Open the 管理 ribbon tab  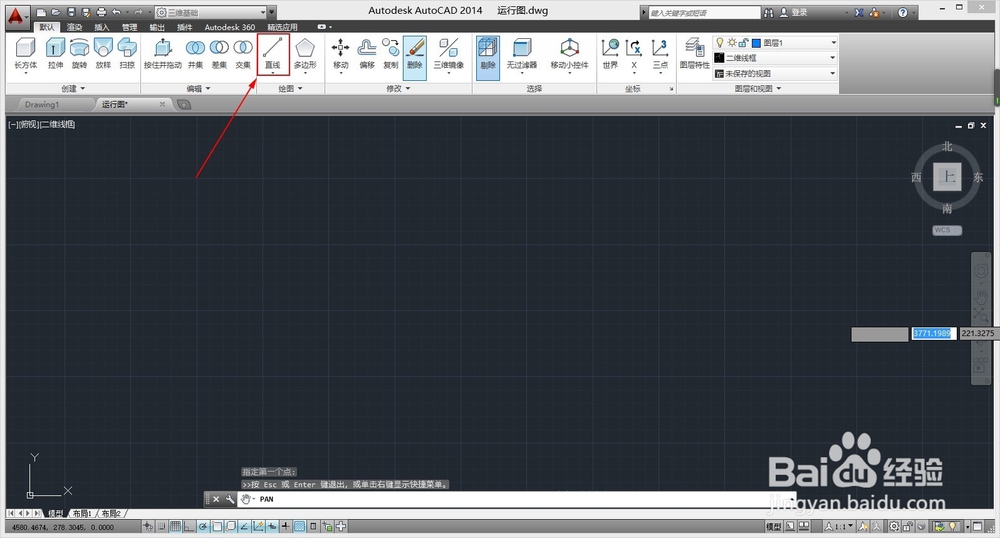129,27
